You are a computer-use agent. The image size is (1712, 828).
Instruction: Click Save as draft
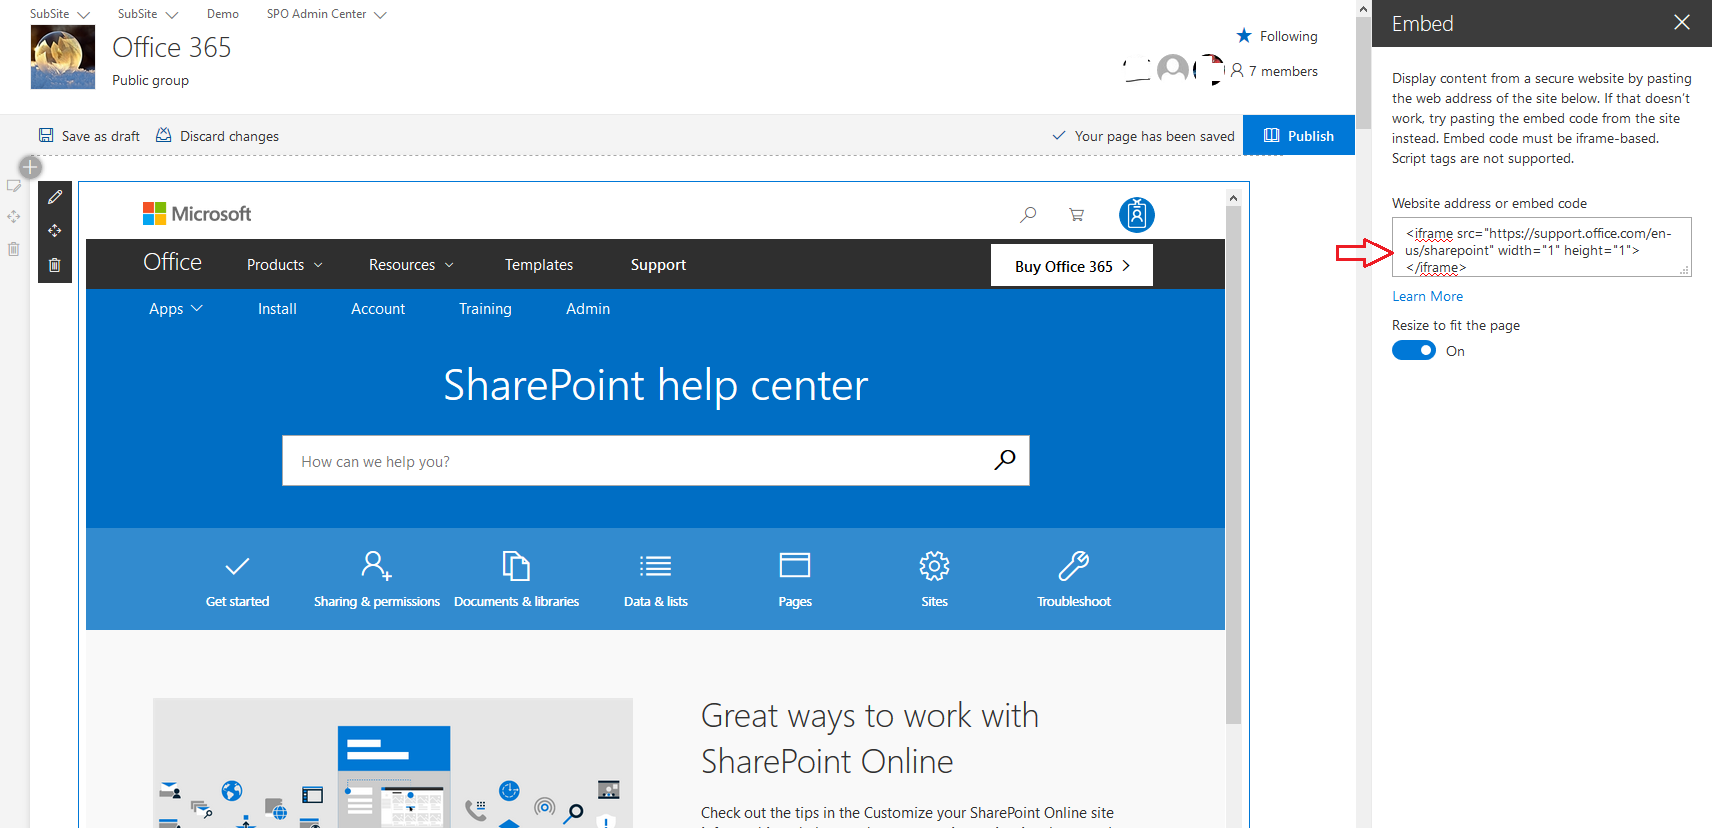89,136
